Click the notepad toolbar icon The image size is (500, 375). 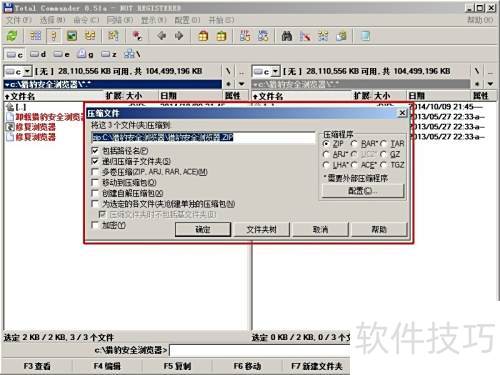click(366, 36)
